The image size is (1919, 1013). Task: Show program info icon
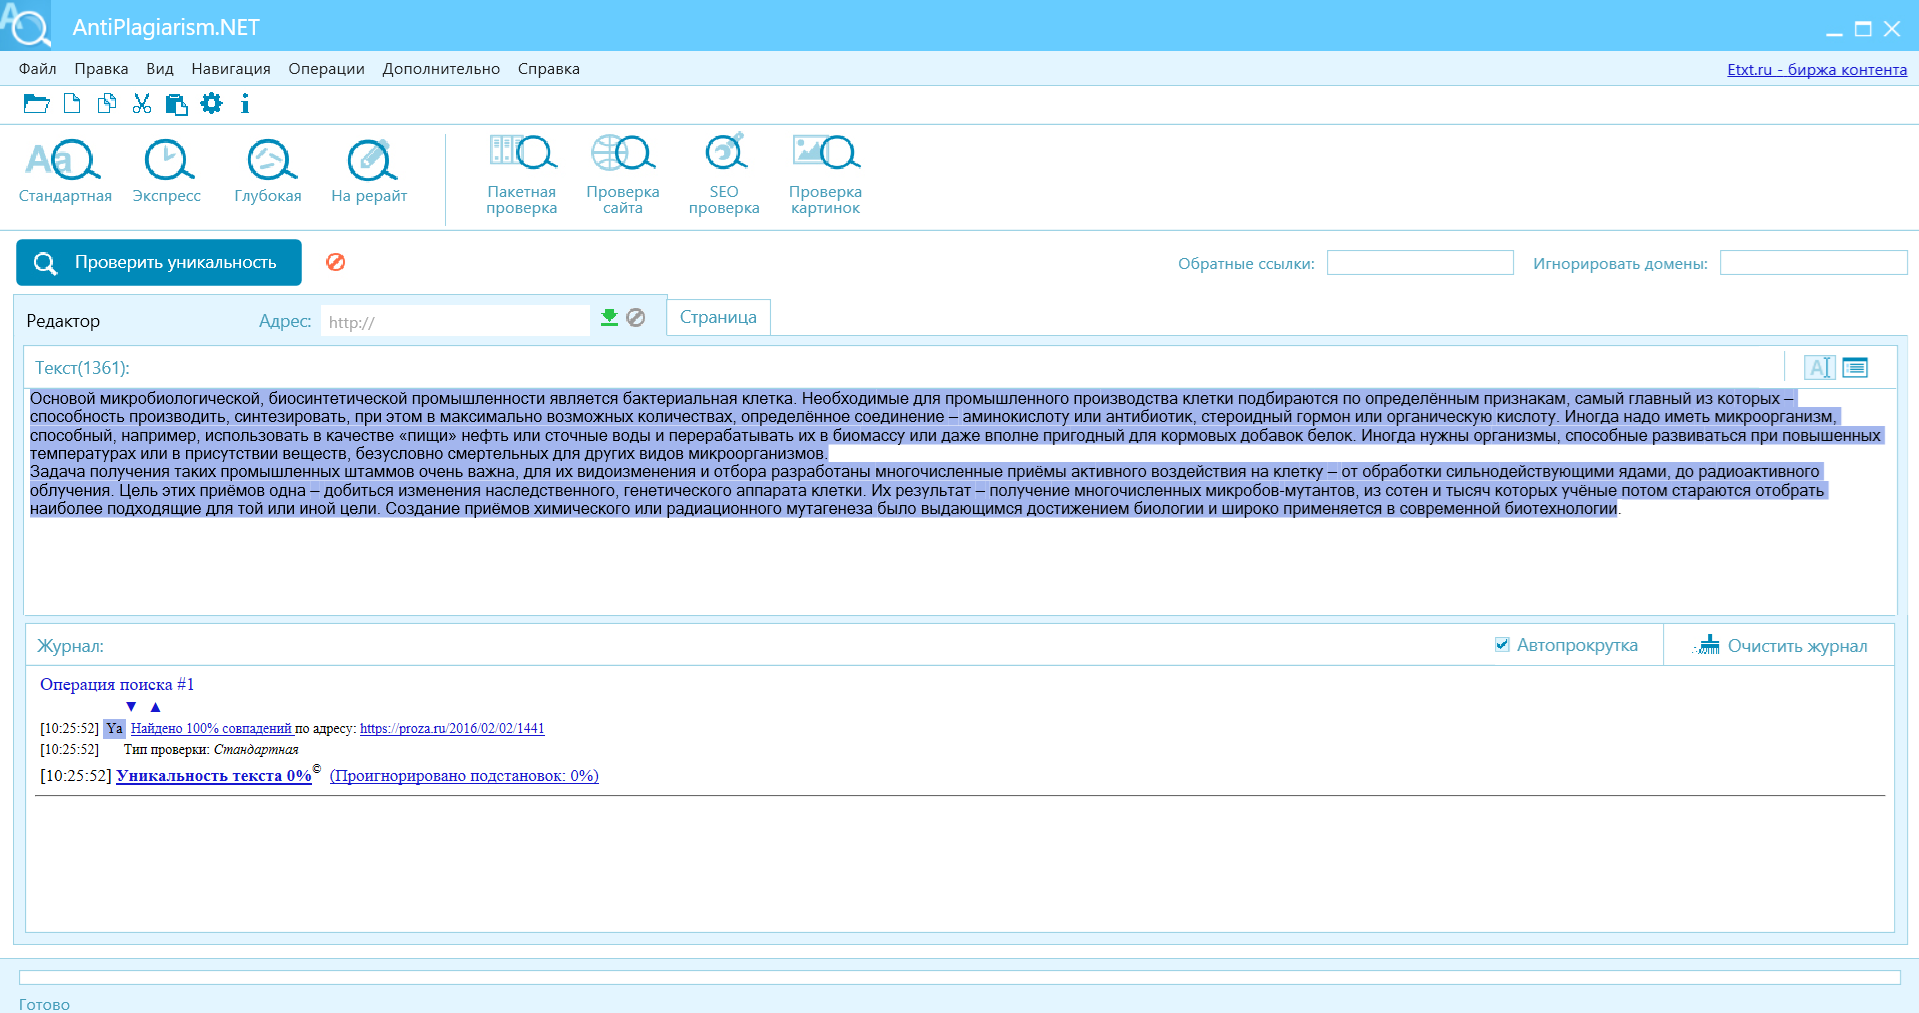pyautogui.click(x=245, y=104)
